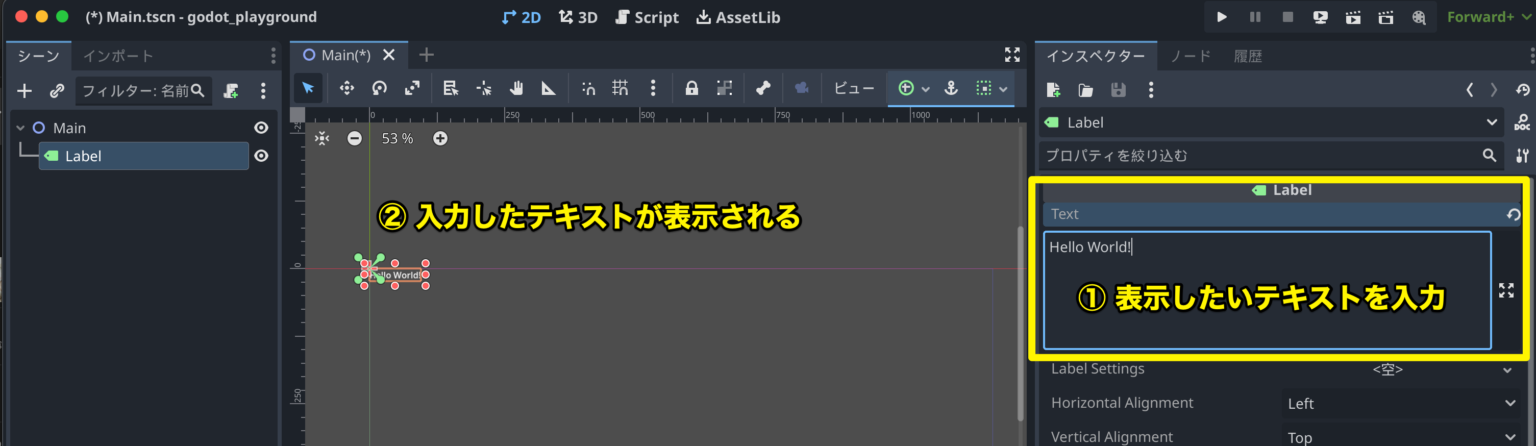Focus the scene tree filter field

144,91
